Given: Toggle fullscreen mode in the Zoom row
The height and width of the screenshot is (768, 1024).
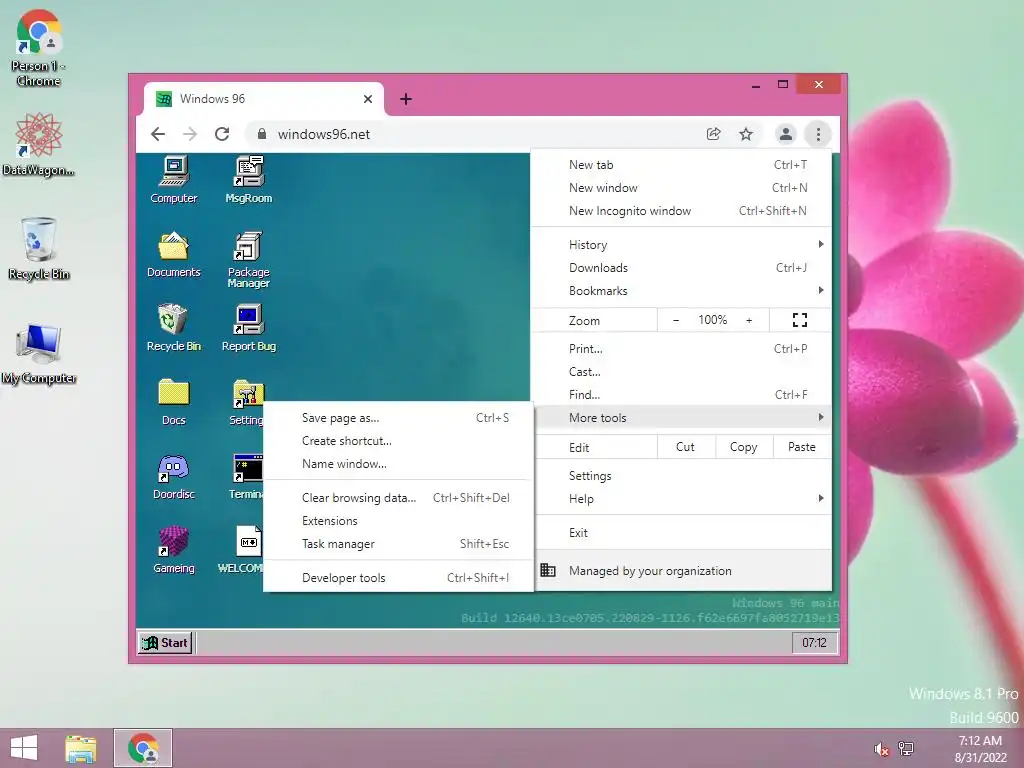Looking at the screenshot, I should click(x=800, y=320).
